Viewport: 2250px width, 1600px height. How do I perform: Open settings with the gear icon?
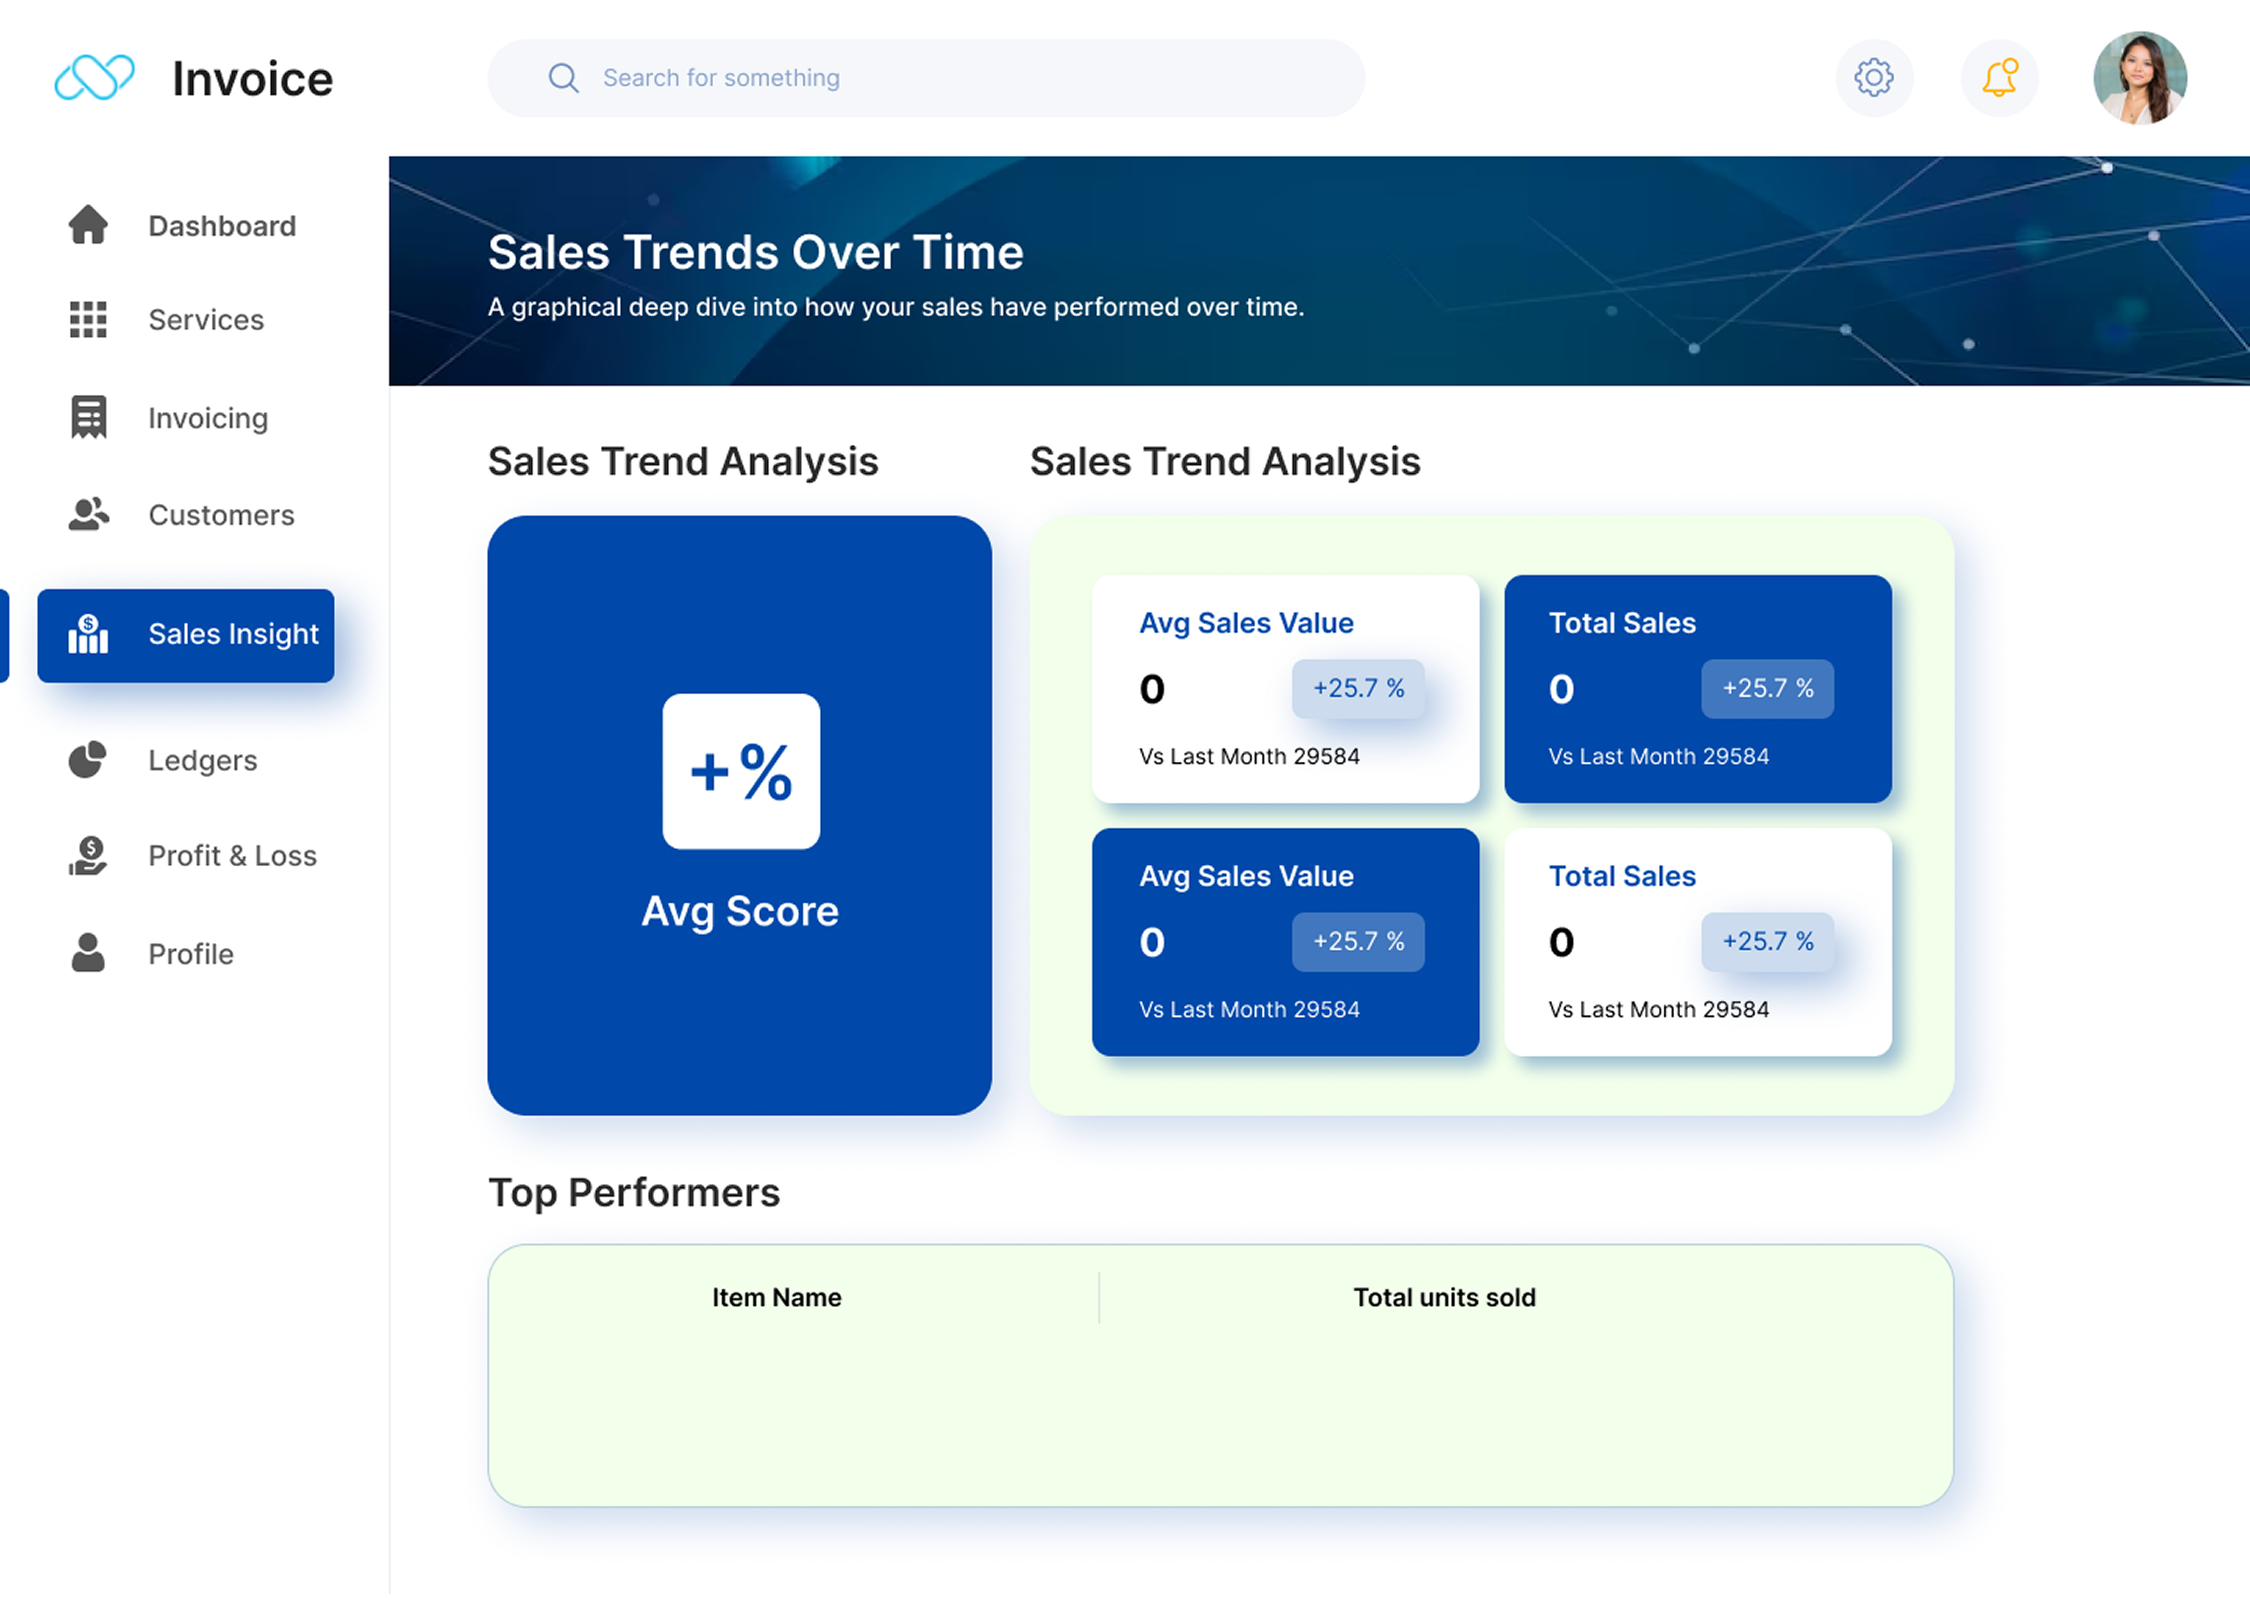pyautogui.click(x=1873, y=78)
